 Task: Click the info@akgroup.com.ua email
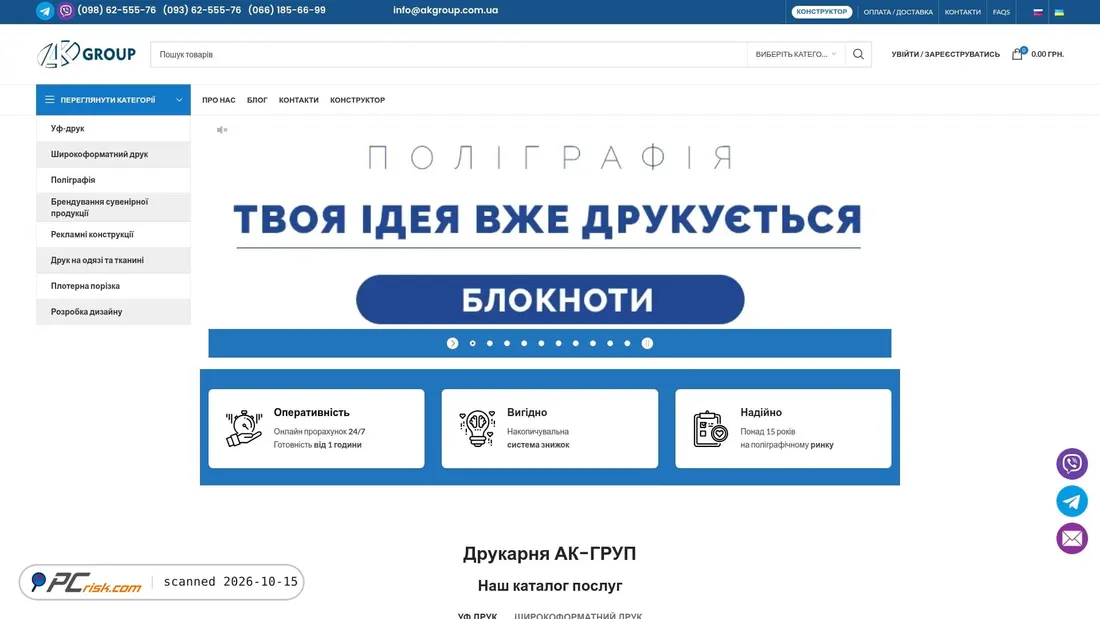(445, 11)
